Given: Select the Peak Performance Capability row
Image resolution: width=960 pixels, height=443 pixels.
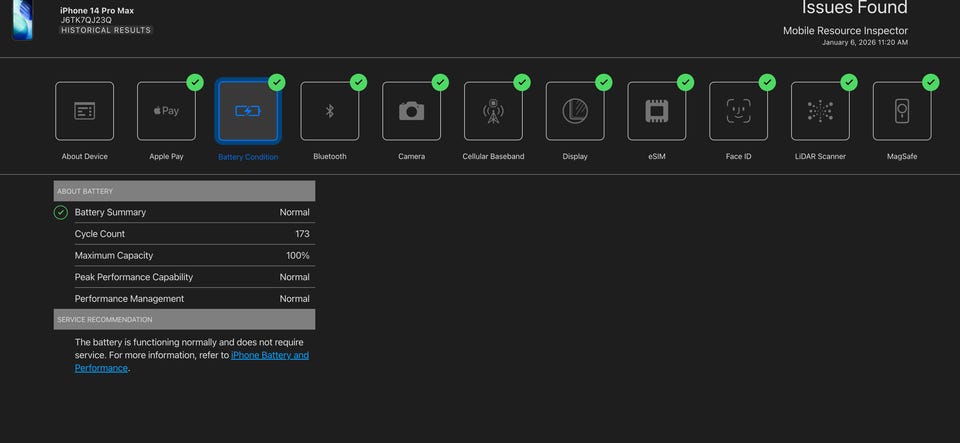Looking at the screenshot, I should pos(195,277).
